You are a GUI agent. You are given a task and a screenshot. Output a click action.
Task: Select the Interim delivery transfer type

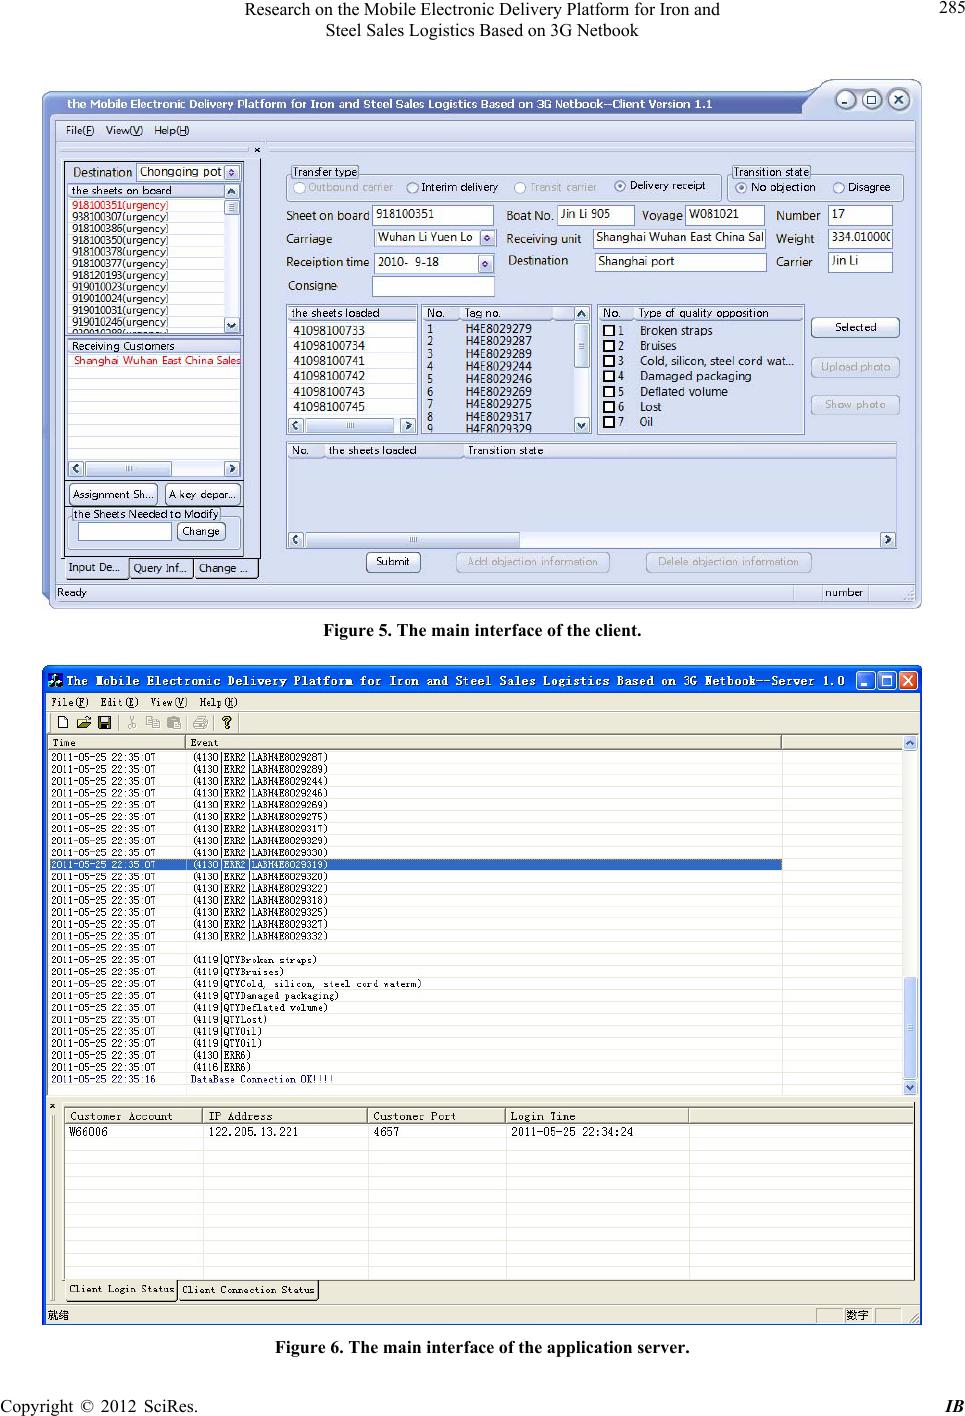[x=413, y=187]
